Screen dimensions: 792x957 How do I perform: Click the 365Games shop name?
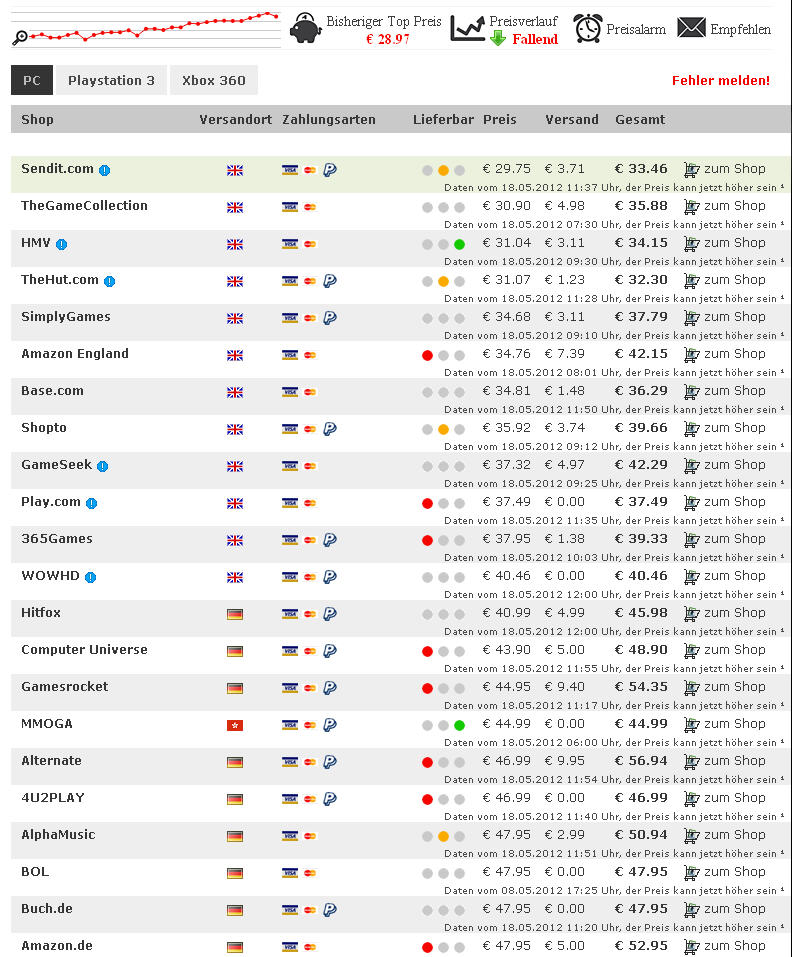(x=57, y=539)
